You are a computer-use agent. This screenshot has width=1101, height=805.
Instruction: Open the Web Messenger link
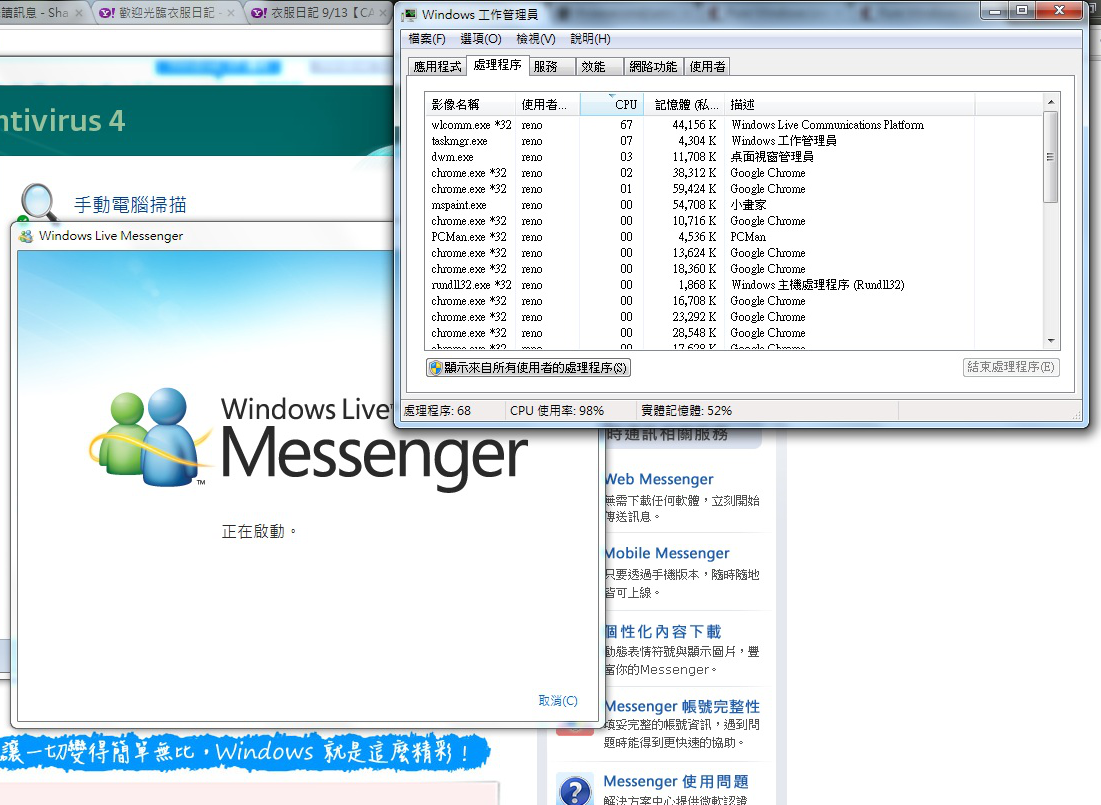tap(659, 479)
